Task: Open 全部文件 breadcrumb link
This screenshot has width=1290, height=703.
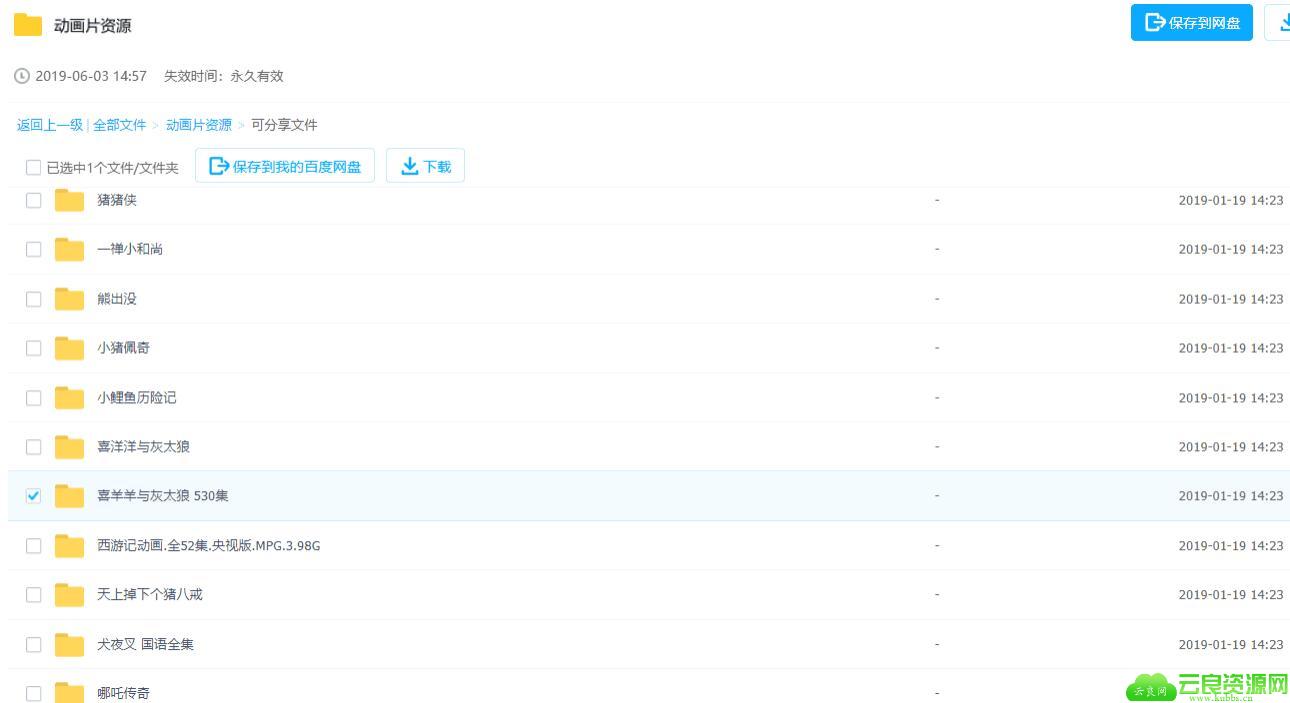Action: (x=120, y=125)
